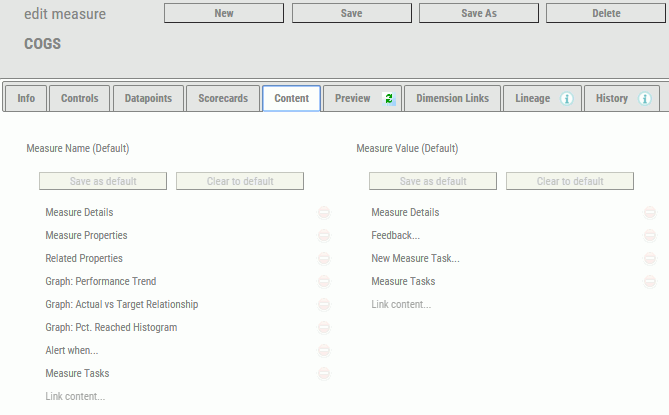Click the COGS measure title
669x415 pixels.
pos(42,44)
